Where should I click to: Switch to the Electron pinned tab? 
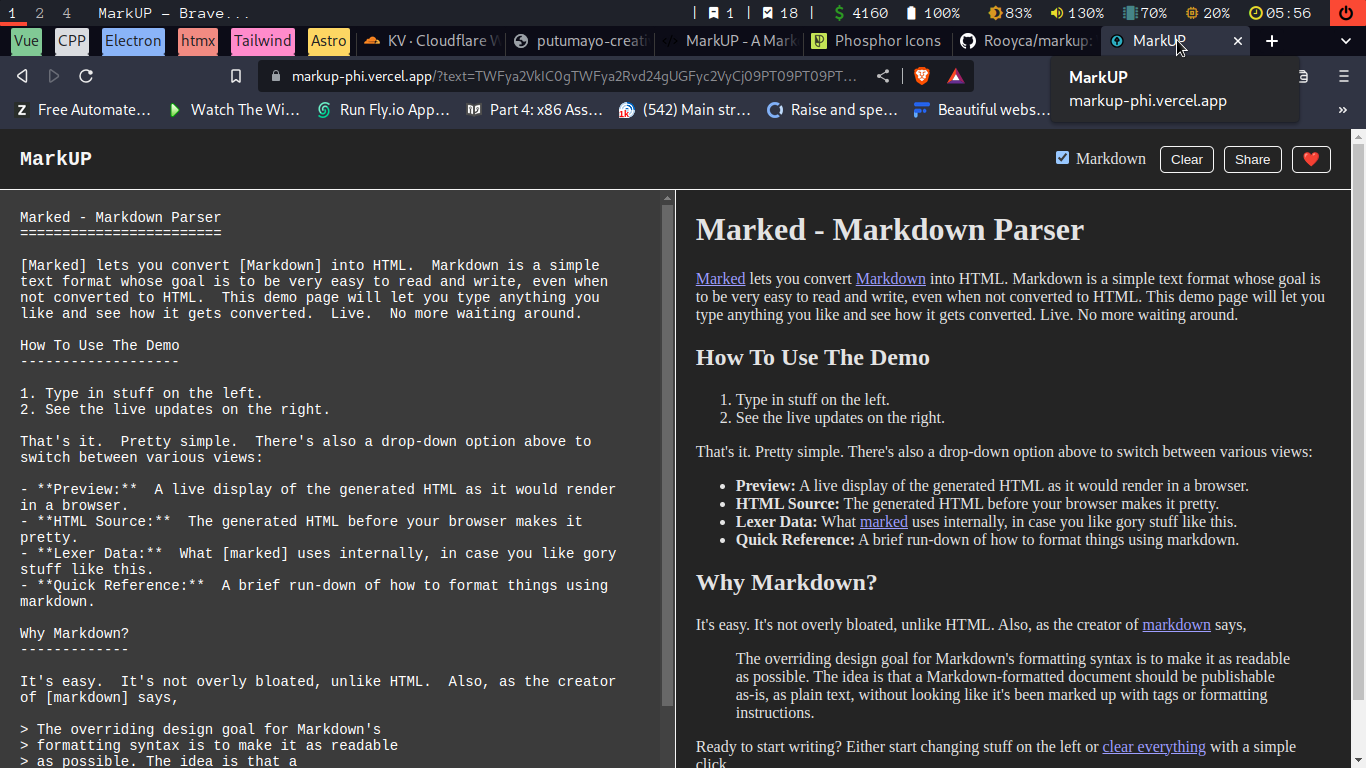(x=133, y=41)
